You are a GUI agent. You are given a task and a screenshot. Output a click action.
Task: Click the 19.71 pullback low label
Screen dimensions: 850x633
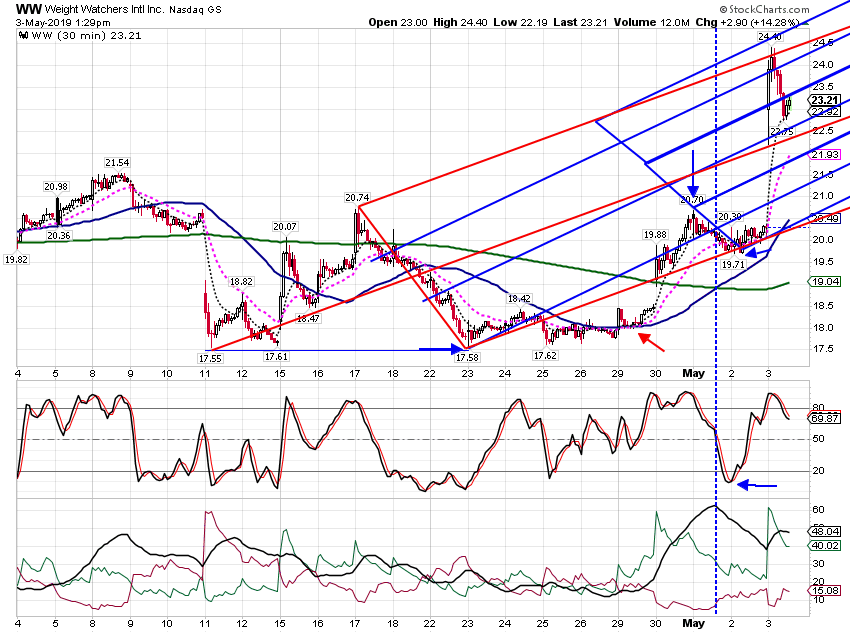coord(733,264)
